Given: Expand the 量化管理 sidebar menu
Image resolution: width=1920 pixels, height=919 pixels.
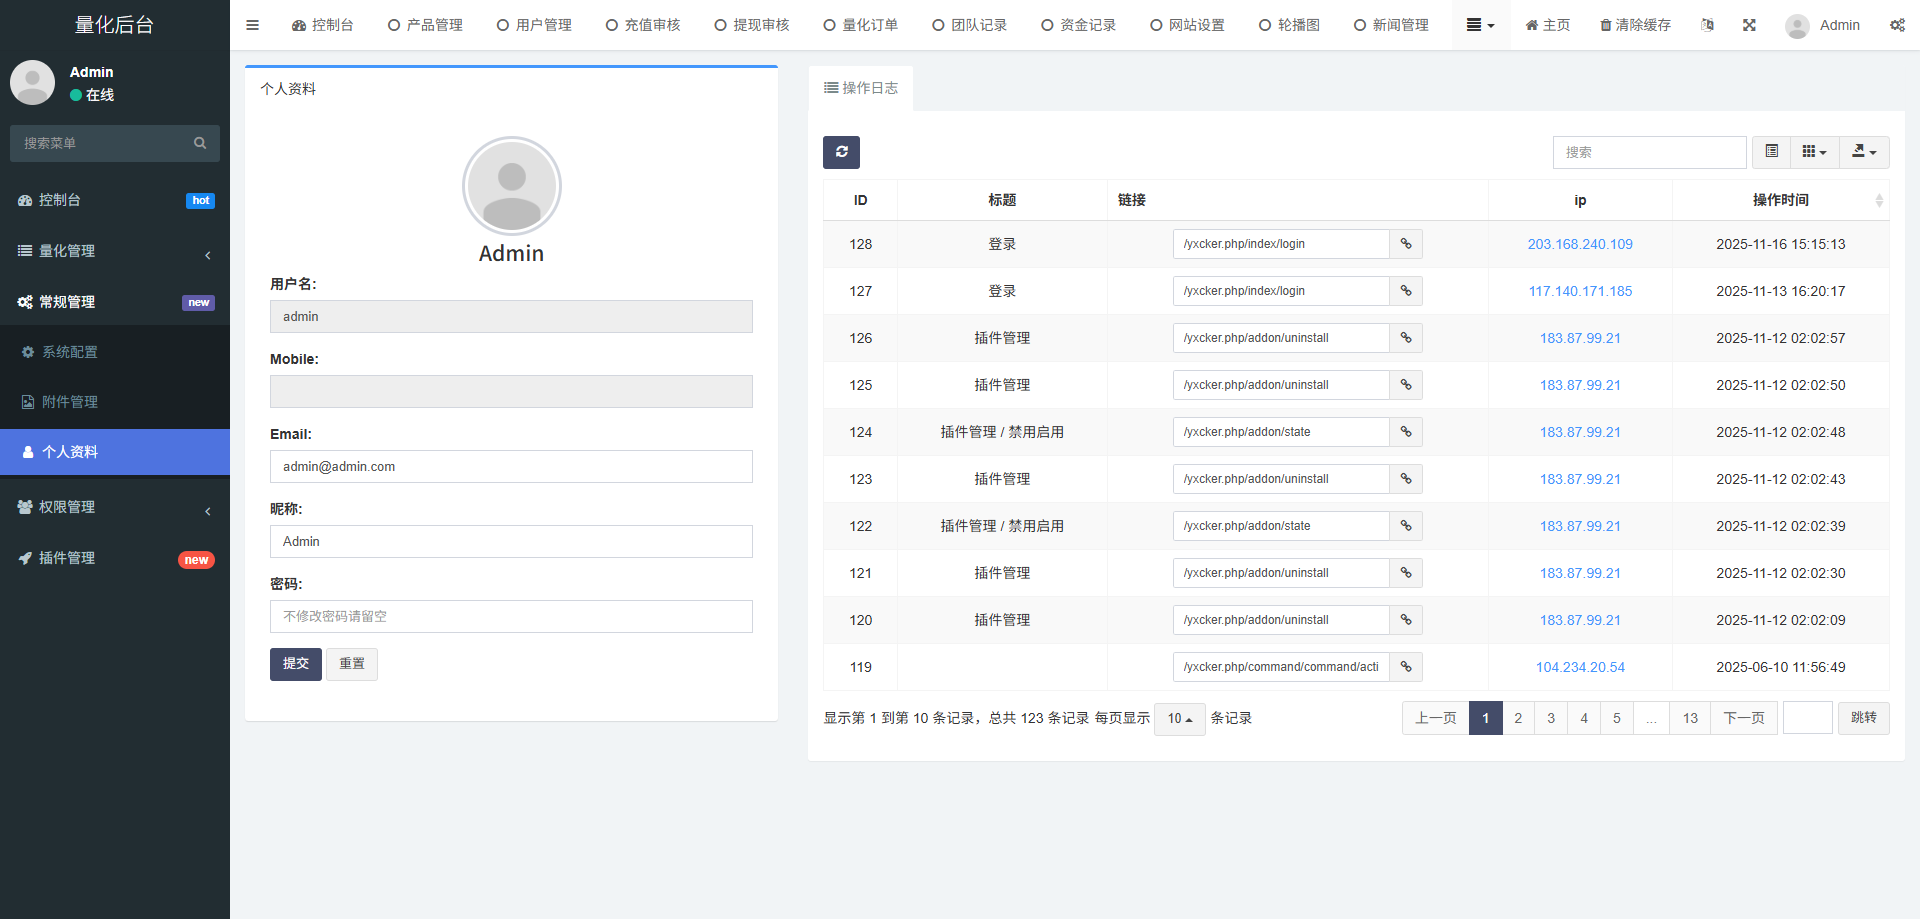Looking at the screenshot, I should [114, 251].
